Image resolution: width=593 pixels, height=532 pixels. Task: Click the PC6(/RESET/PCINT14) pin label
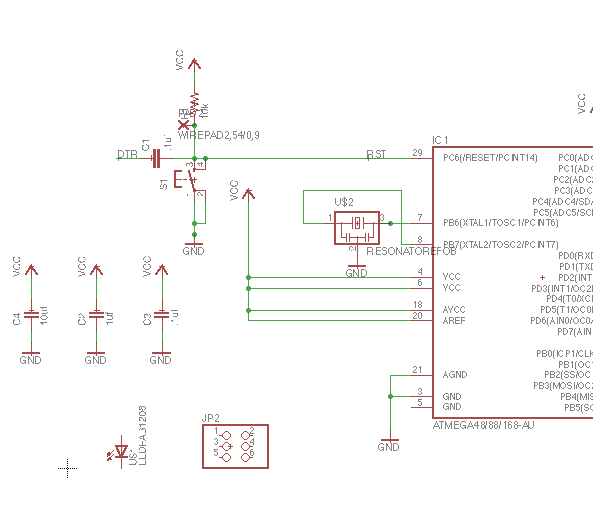[x=490, y=158]
